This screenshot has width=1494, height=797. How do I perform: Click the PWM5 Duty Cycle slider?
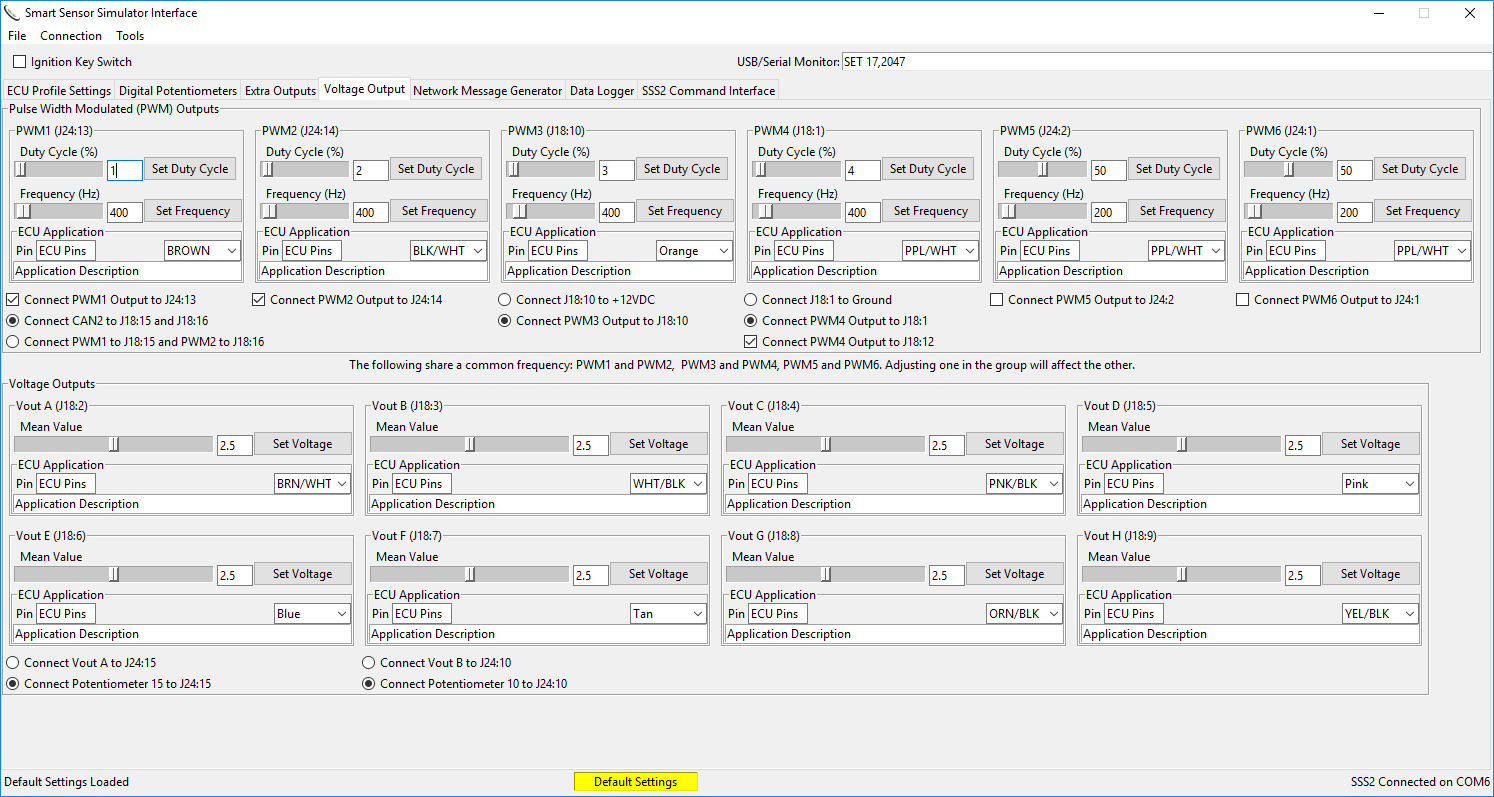(x=1042, y=169)
